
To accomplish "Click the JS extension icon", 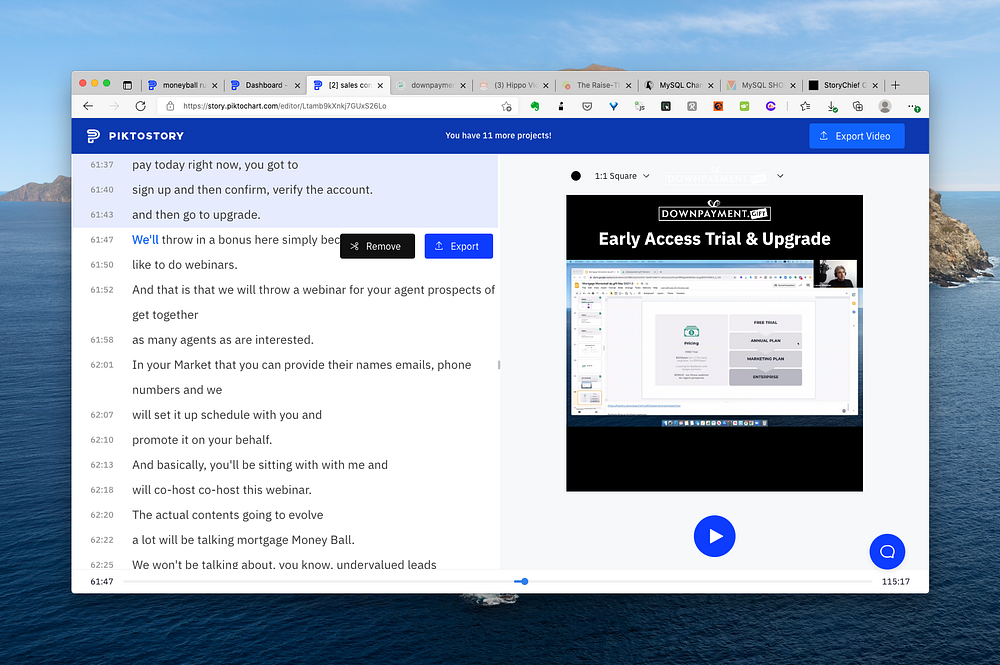I will pyautogui.click(x=640, y=106).
